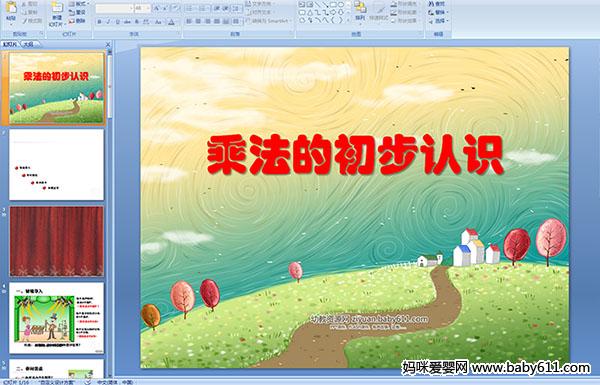This screenshot has width=600, height=385.
Task: Expand the Layout dropdown
Action: coord(78,4)
